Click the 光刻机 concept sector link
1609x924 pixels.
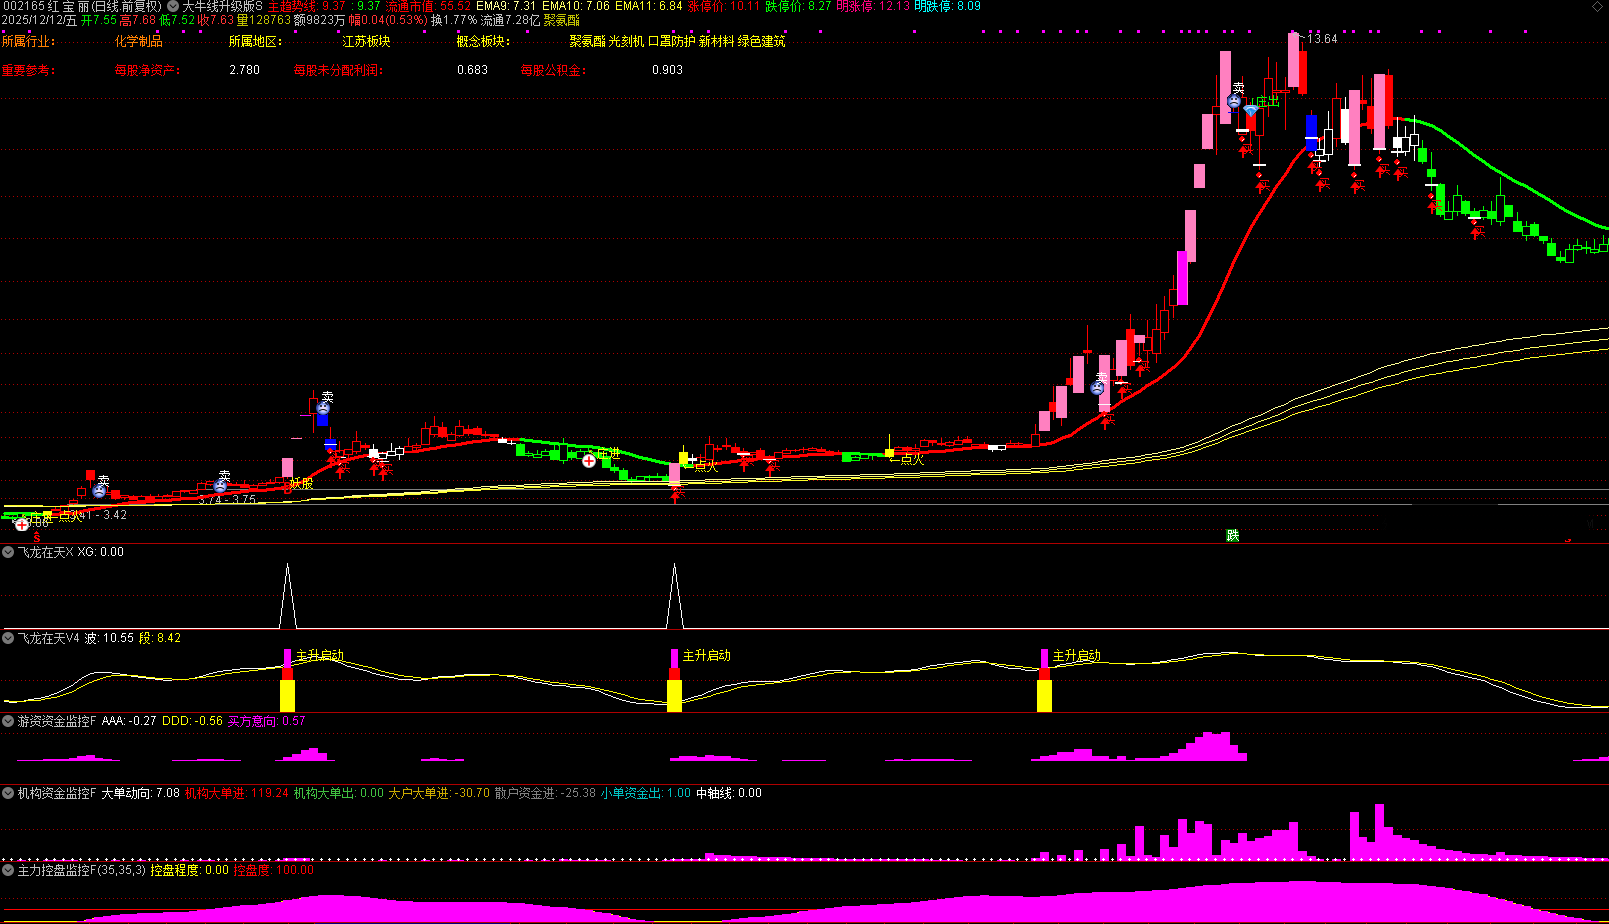[626, 42]
